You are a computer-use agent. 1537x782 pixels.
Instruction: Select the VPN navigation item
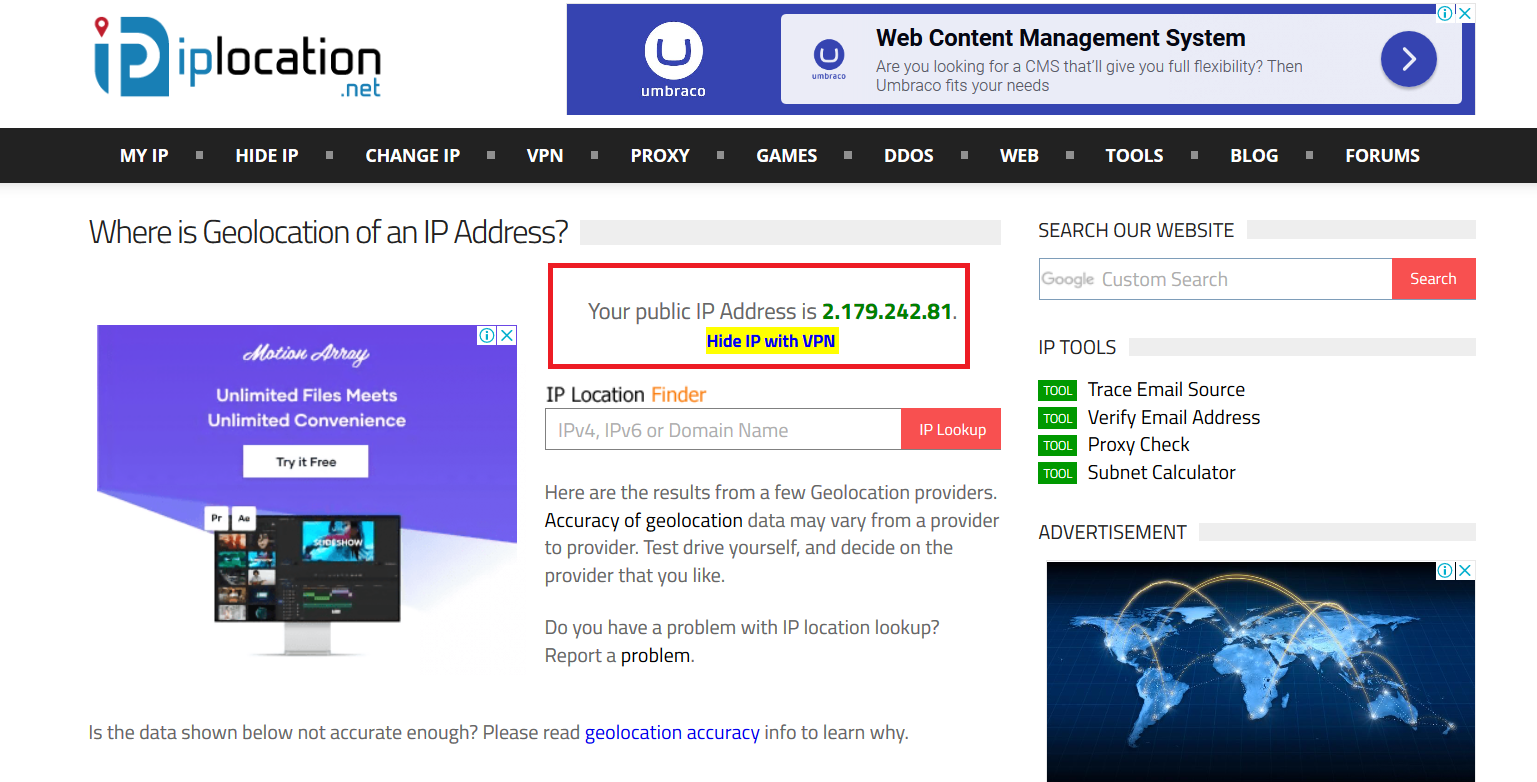coord(545,155)
